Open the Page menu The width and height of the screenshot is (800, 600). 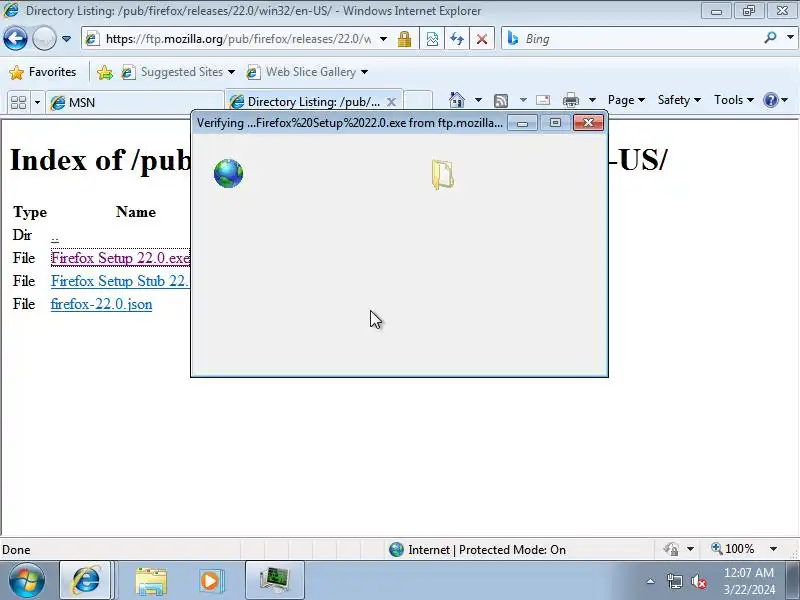(x=626, y=100)
